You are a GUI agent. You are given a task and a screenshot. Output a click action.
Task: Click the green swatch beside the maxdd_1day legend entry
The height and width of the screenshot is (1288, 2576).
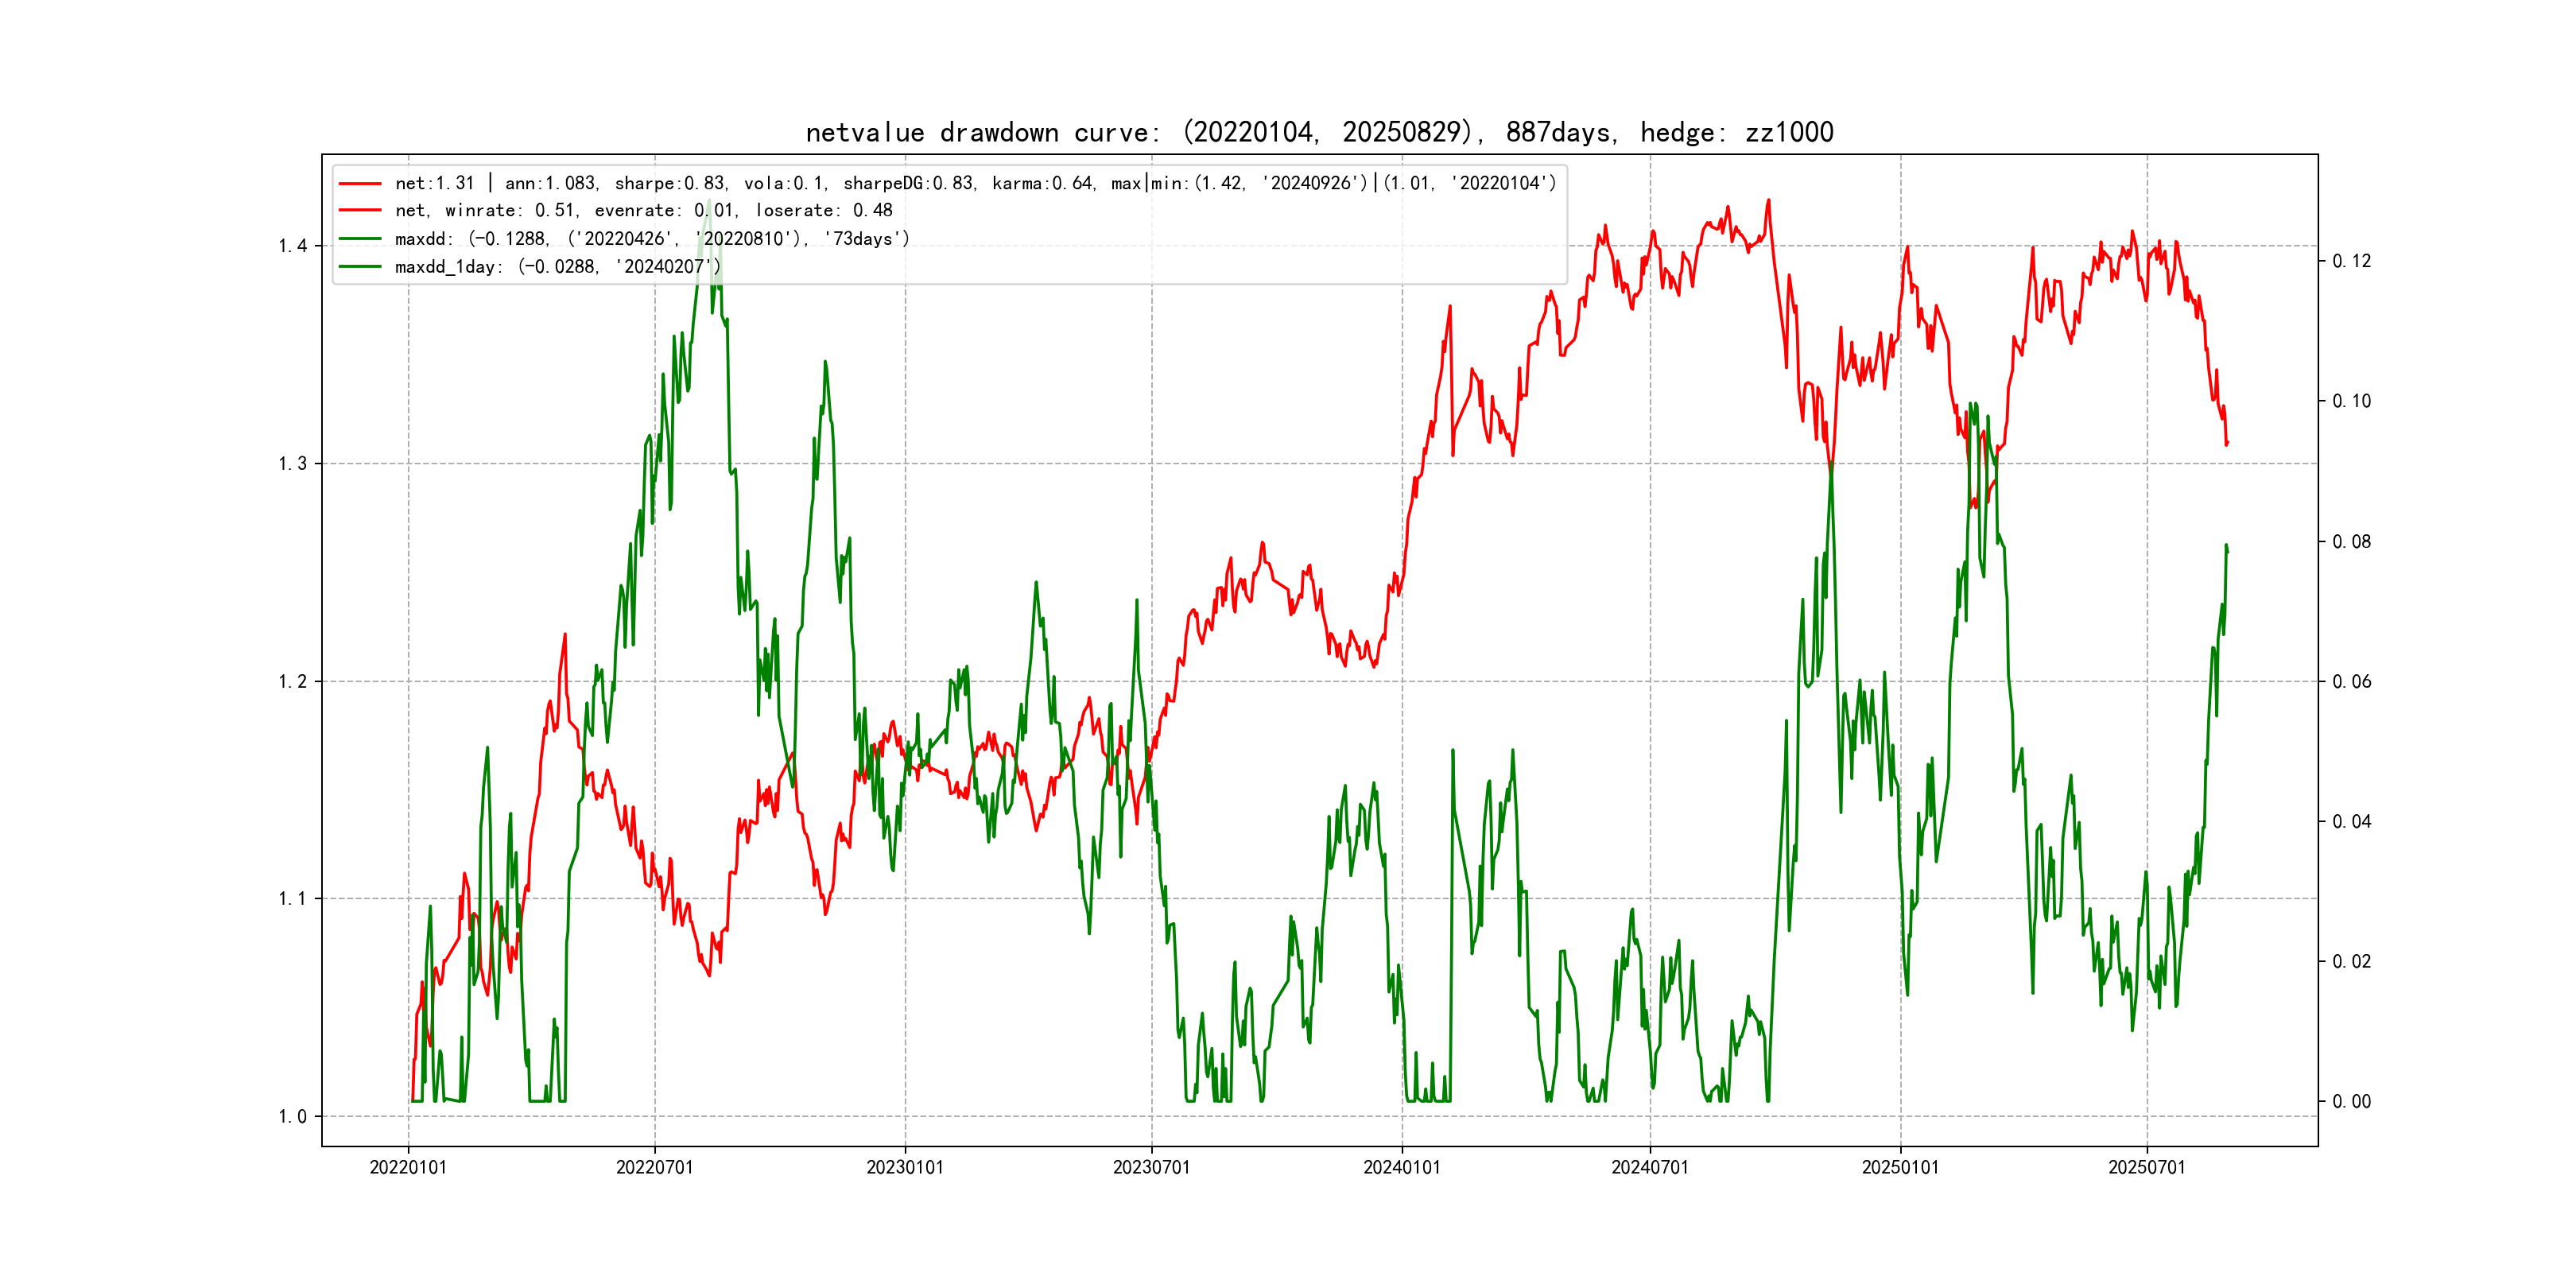point(359,267)
